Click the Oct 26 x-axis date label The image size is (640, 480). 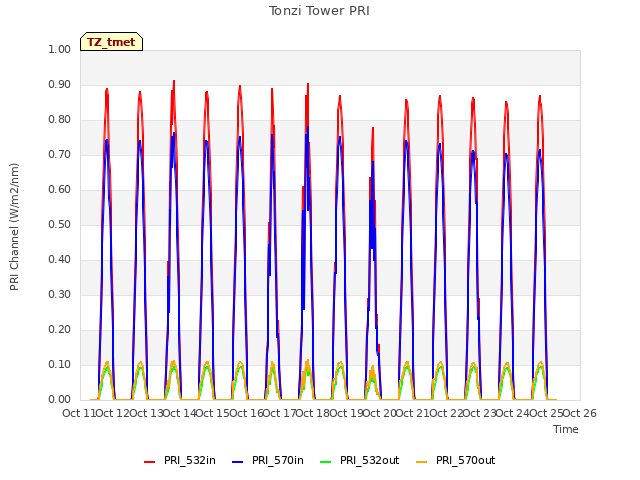[x=580, y=413]
